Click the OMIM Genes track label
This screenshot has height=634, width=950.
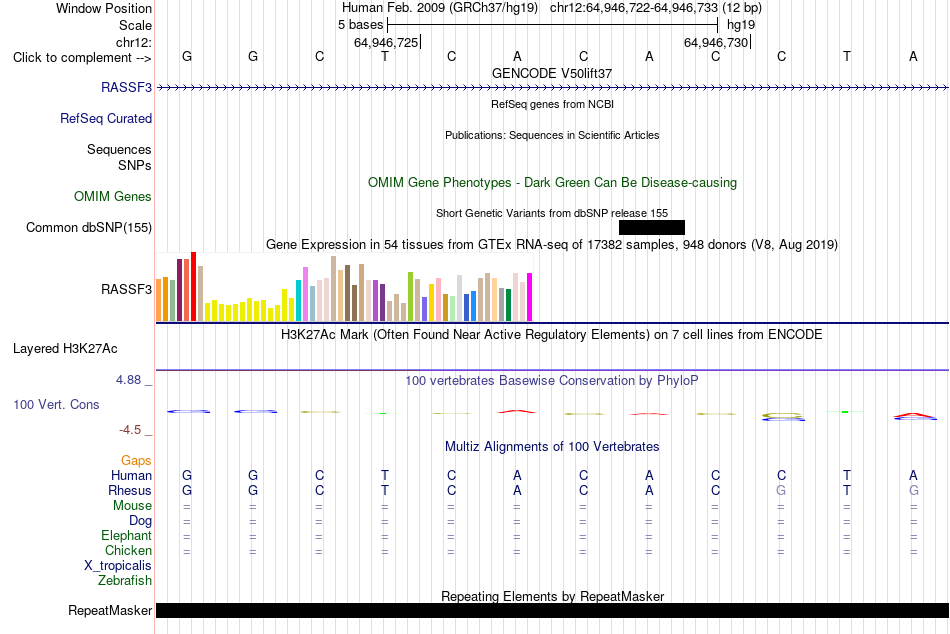click(x=112, y=196)
